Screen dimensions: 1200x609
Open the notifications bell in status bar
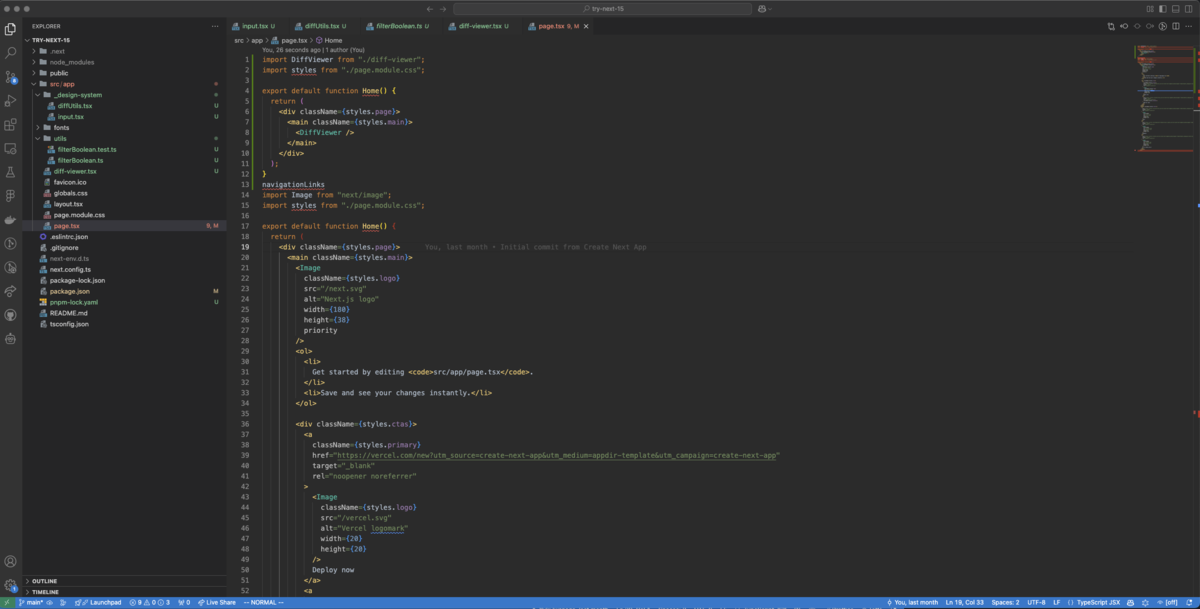(x=1191, y=602)
